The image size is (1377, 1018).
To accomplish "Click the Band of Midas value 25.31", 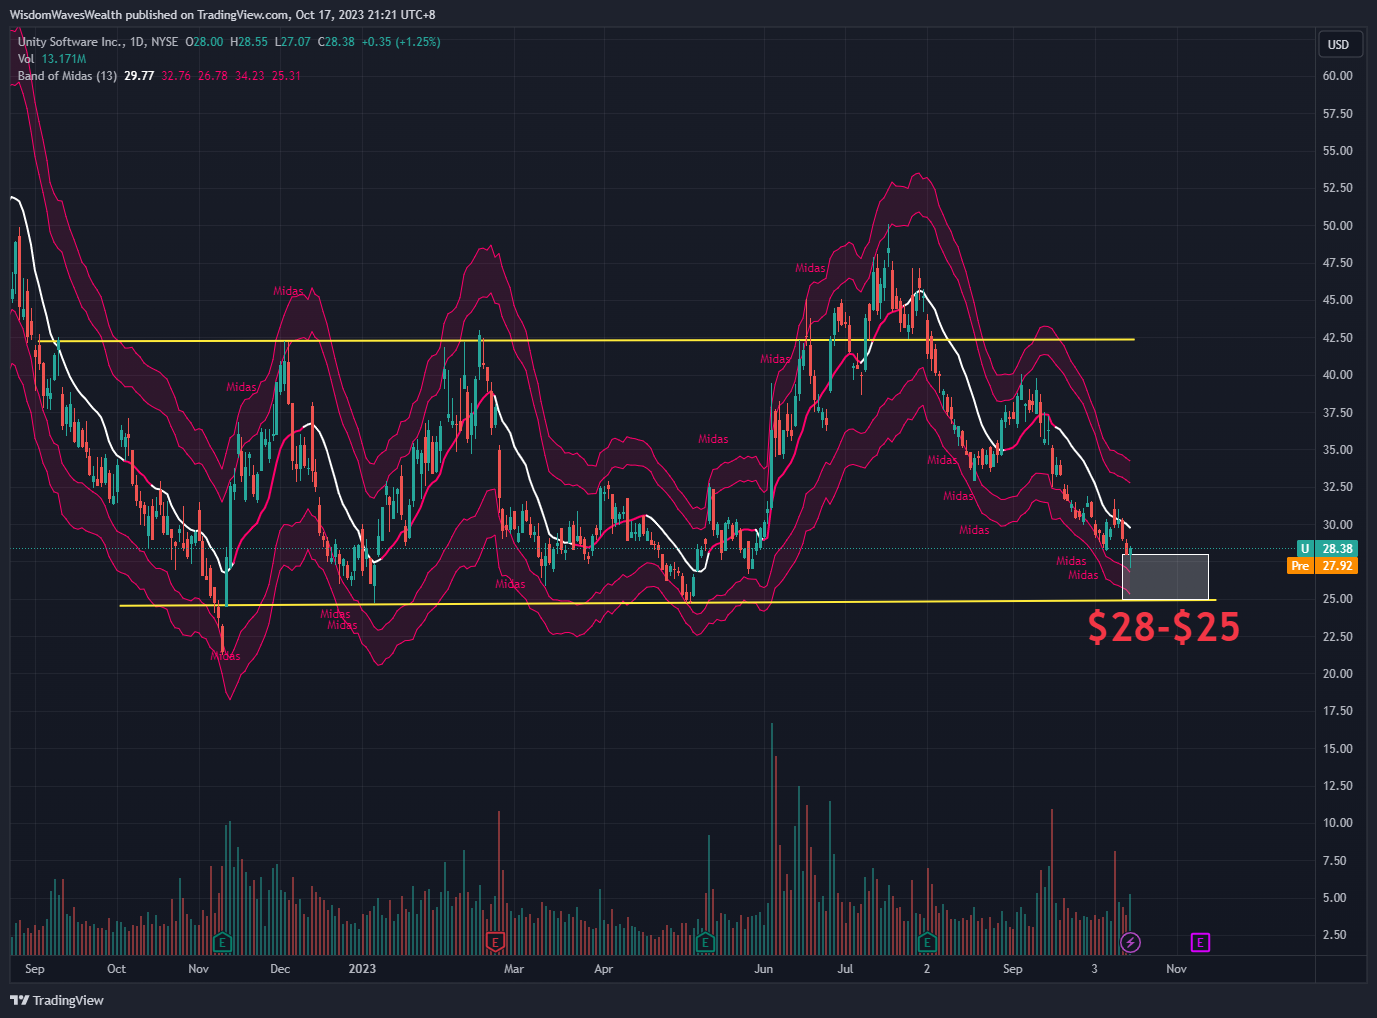I will 286,76.
